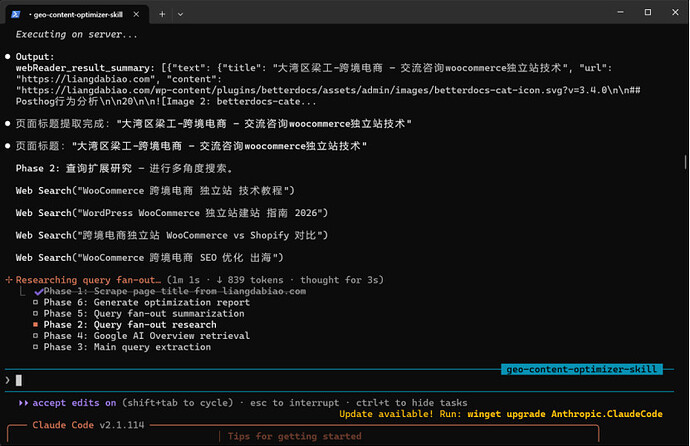Viewport: 690px width, 446px height.
Task: Click the betterdocs-cat-icon.svg URL line
Action: tap(328, 90)
